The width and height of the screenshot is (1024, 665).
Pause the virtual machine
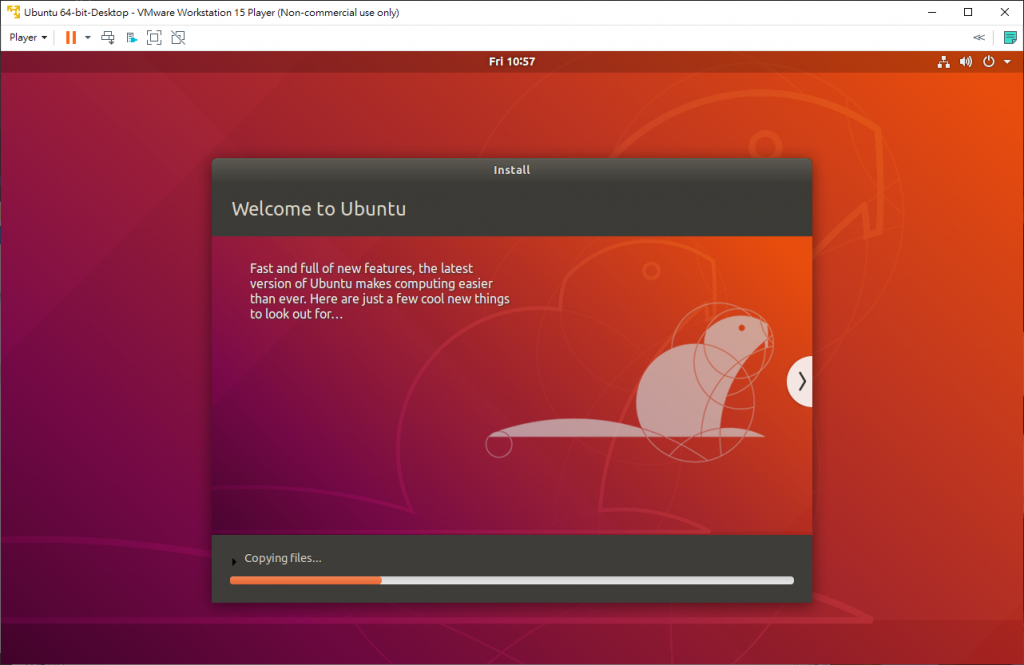point(71,37)
